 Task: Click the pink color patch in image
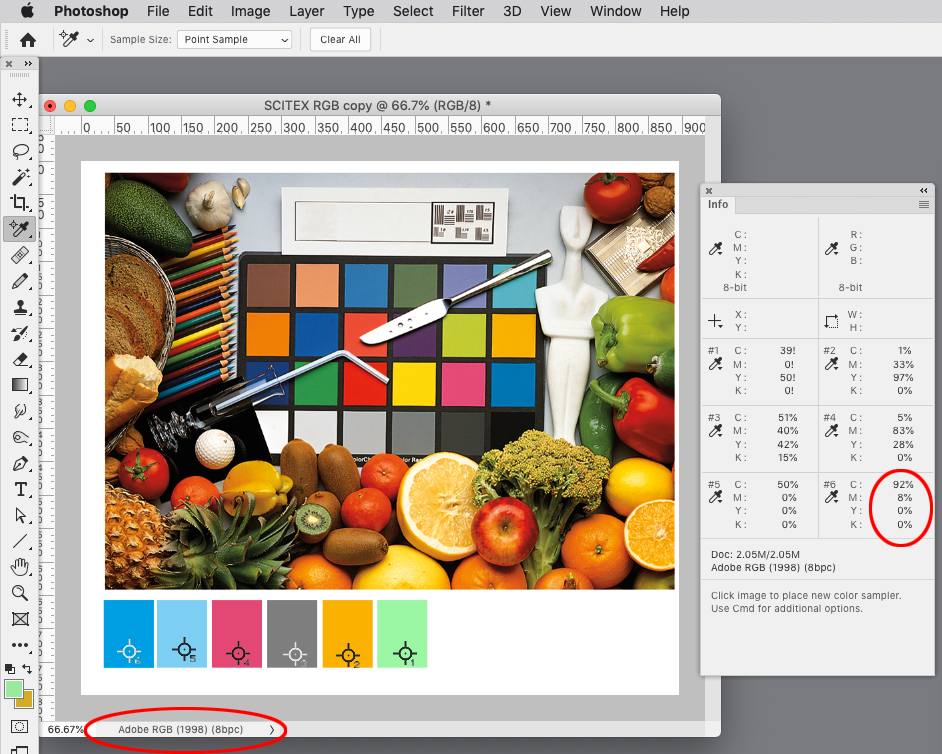(x=237, y=633)
